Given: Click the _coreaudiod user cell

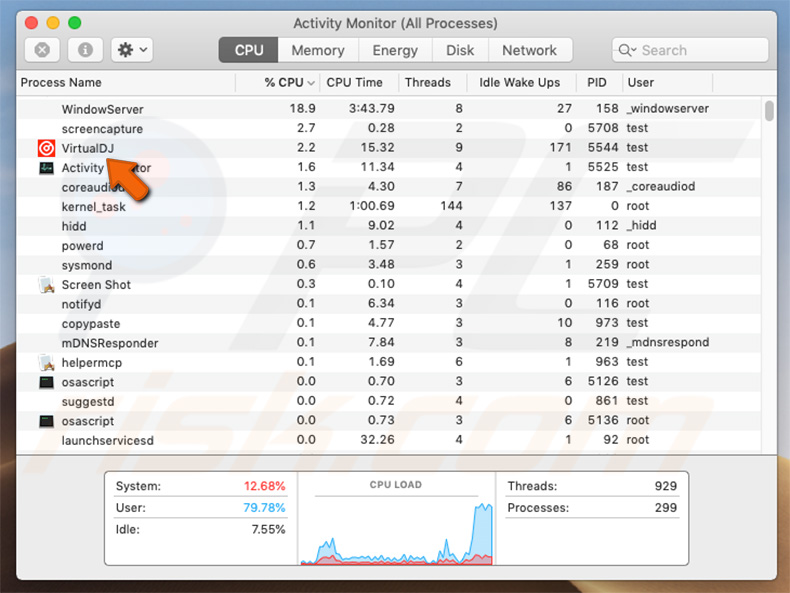Looking at the screenshot, I should tap(661, 186).
